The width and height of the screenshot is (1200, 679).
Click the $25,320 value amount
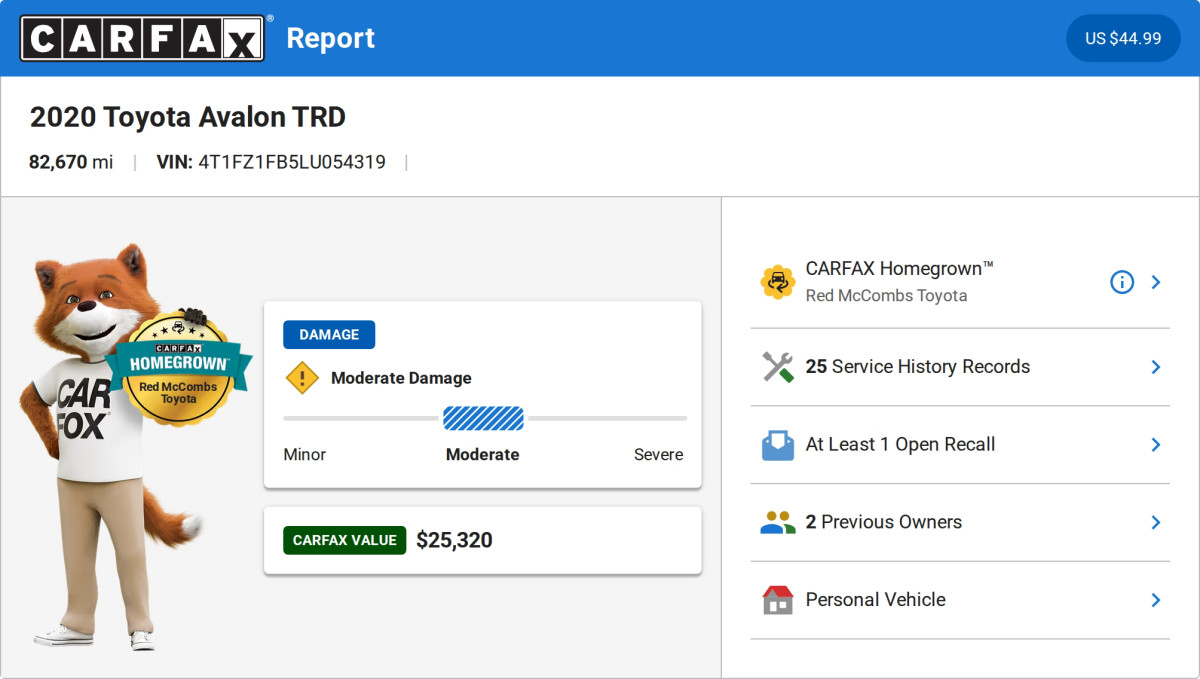click(454, 540)
